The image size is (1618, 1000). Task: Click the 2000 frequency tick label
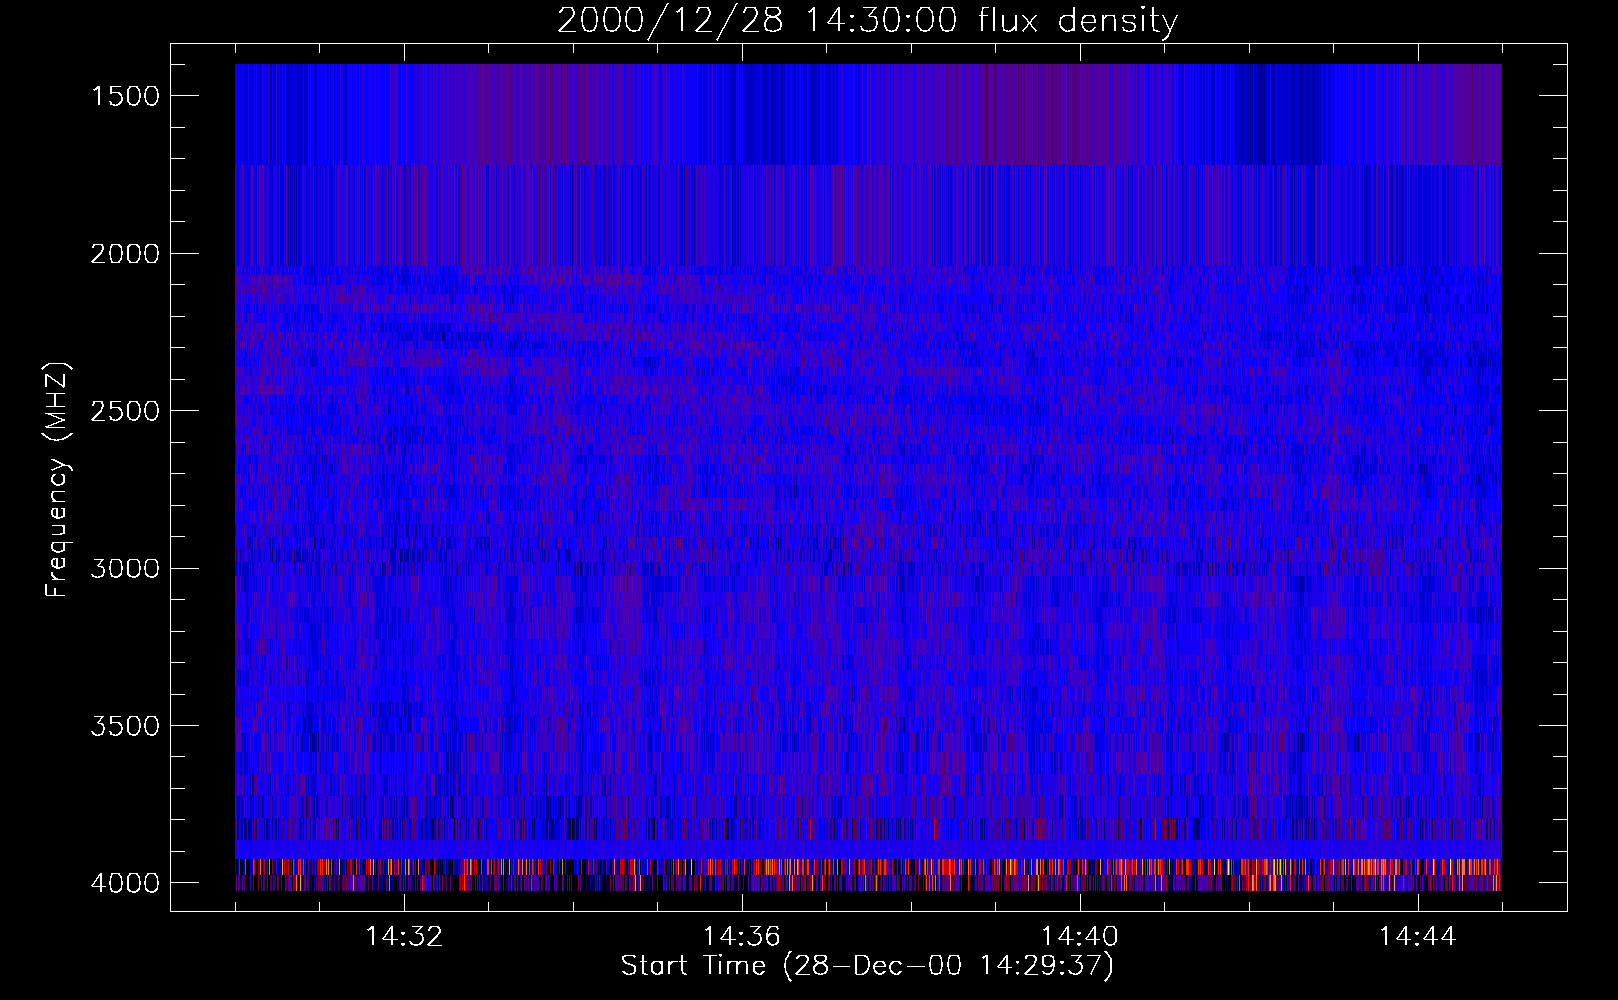click(x=125, y=254)
